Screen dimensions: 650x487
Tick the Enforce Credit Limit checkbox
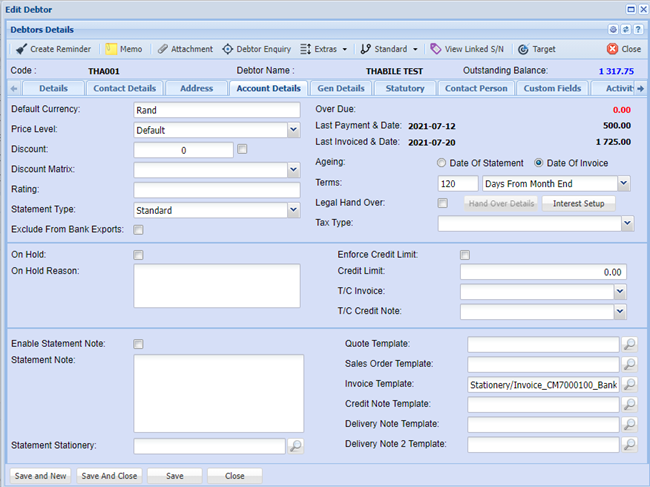point(465,255)
